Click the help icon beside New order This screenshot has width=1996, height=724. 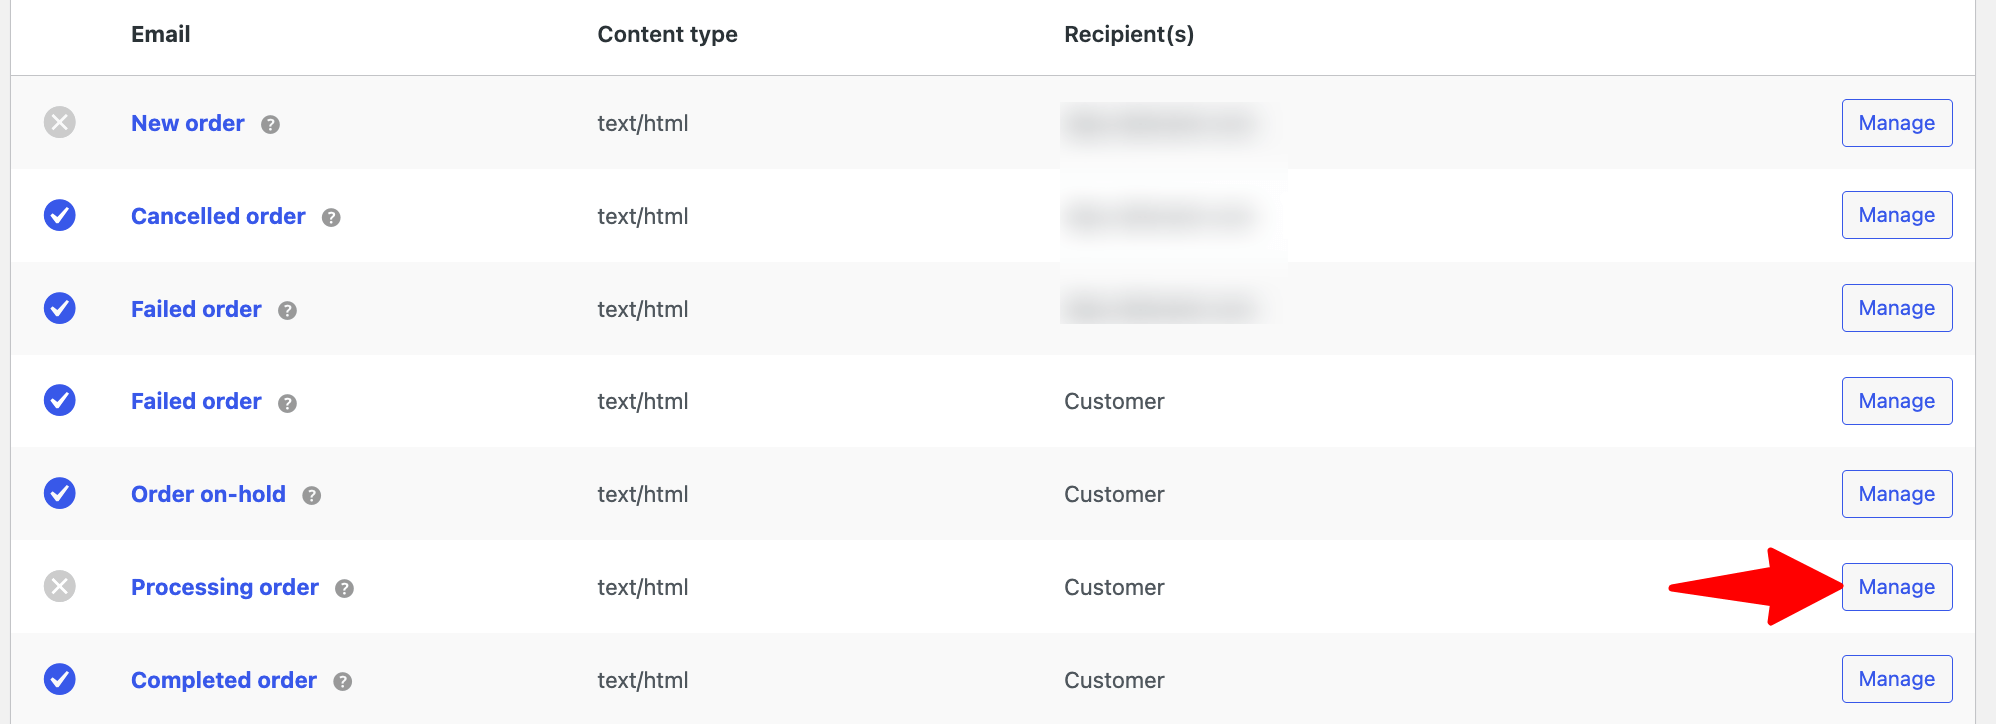(x=270, y=125)
